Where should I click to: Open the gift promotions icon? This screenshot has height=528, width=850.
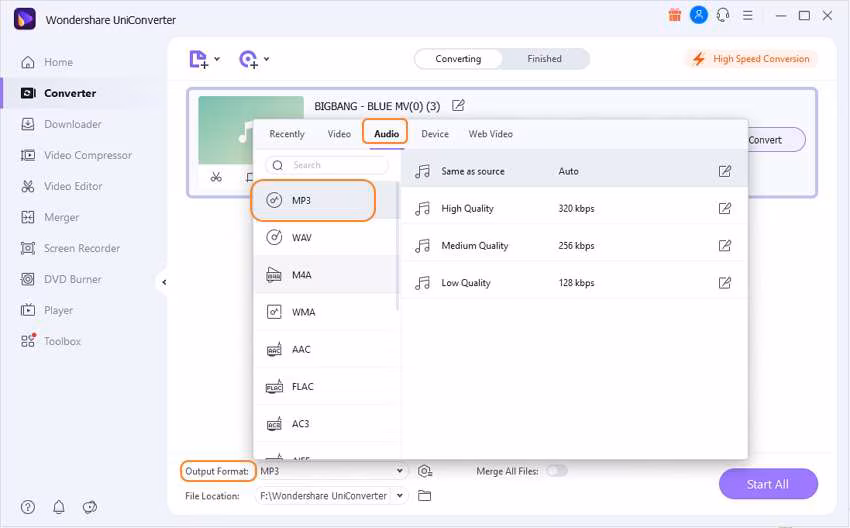(674, 15)
